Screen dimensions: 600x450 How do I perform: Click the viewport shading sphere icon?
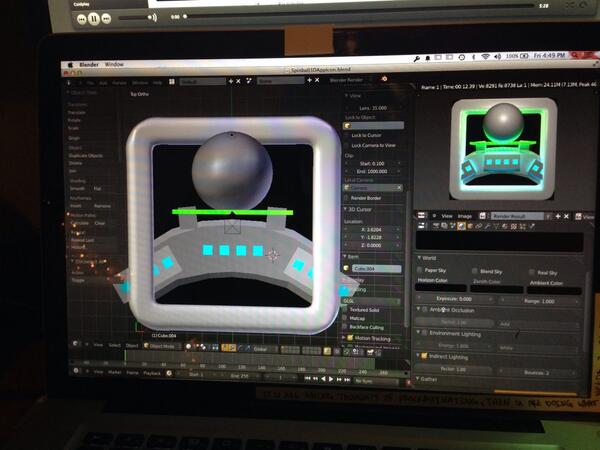pos(189,347)
